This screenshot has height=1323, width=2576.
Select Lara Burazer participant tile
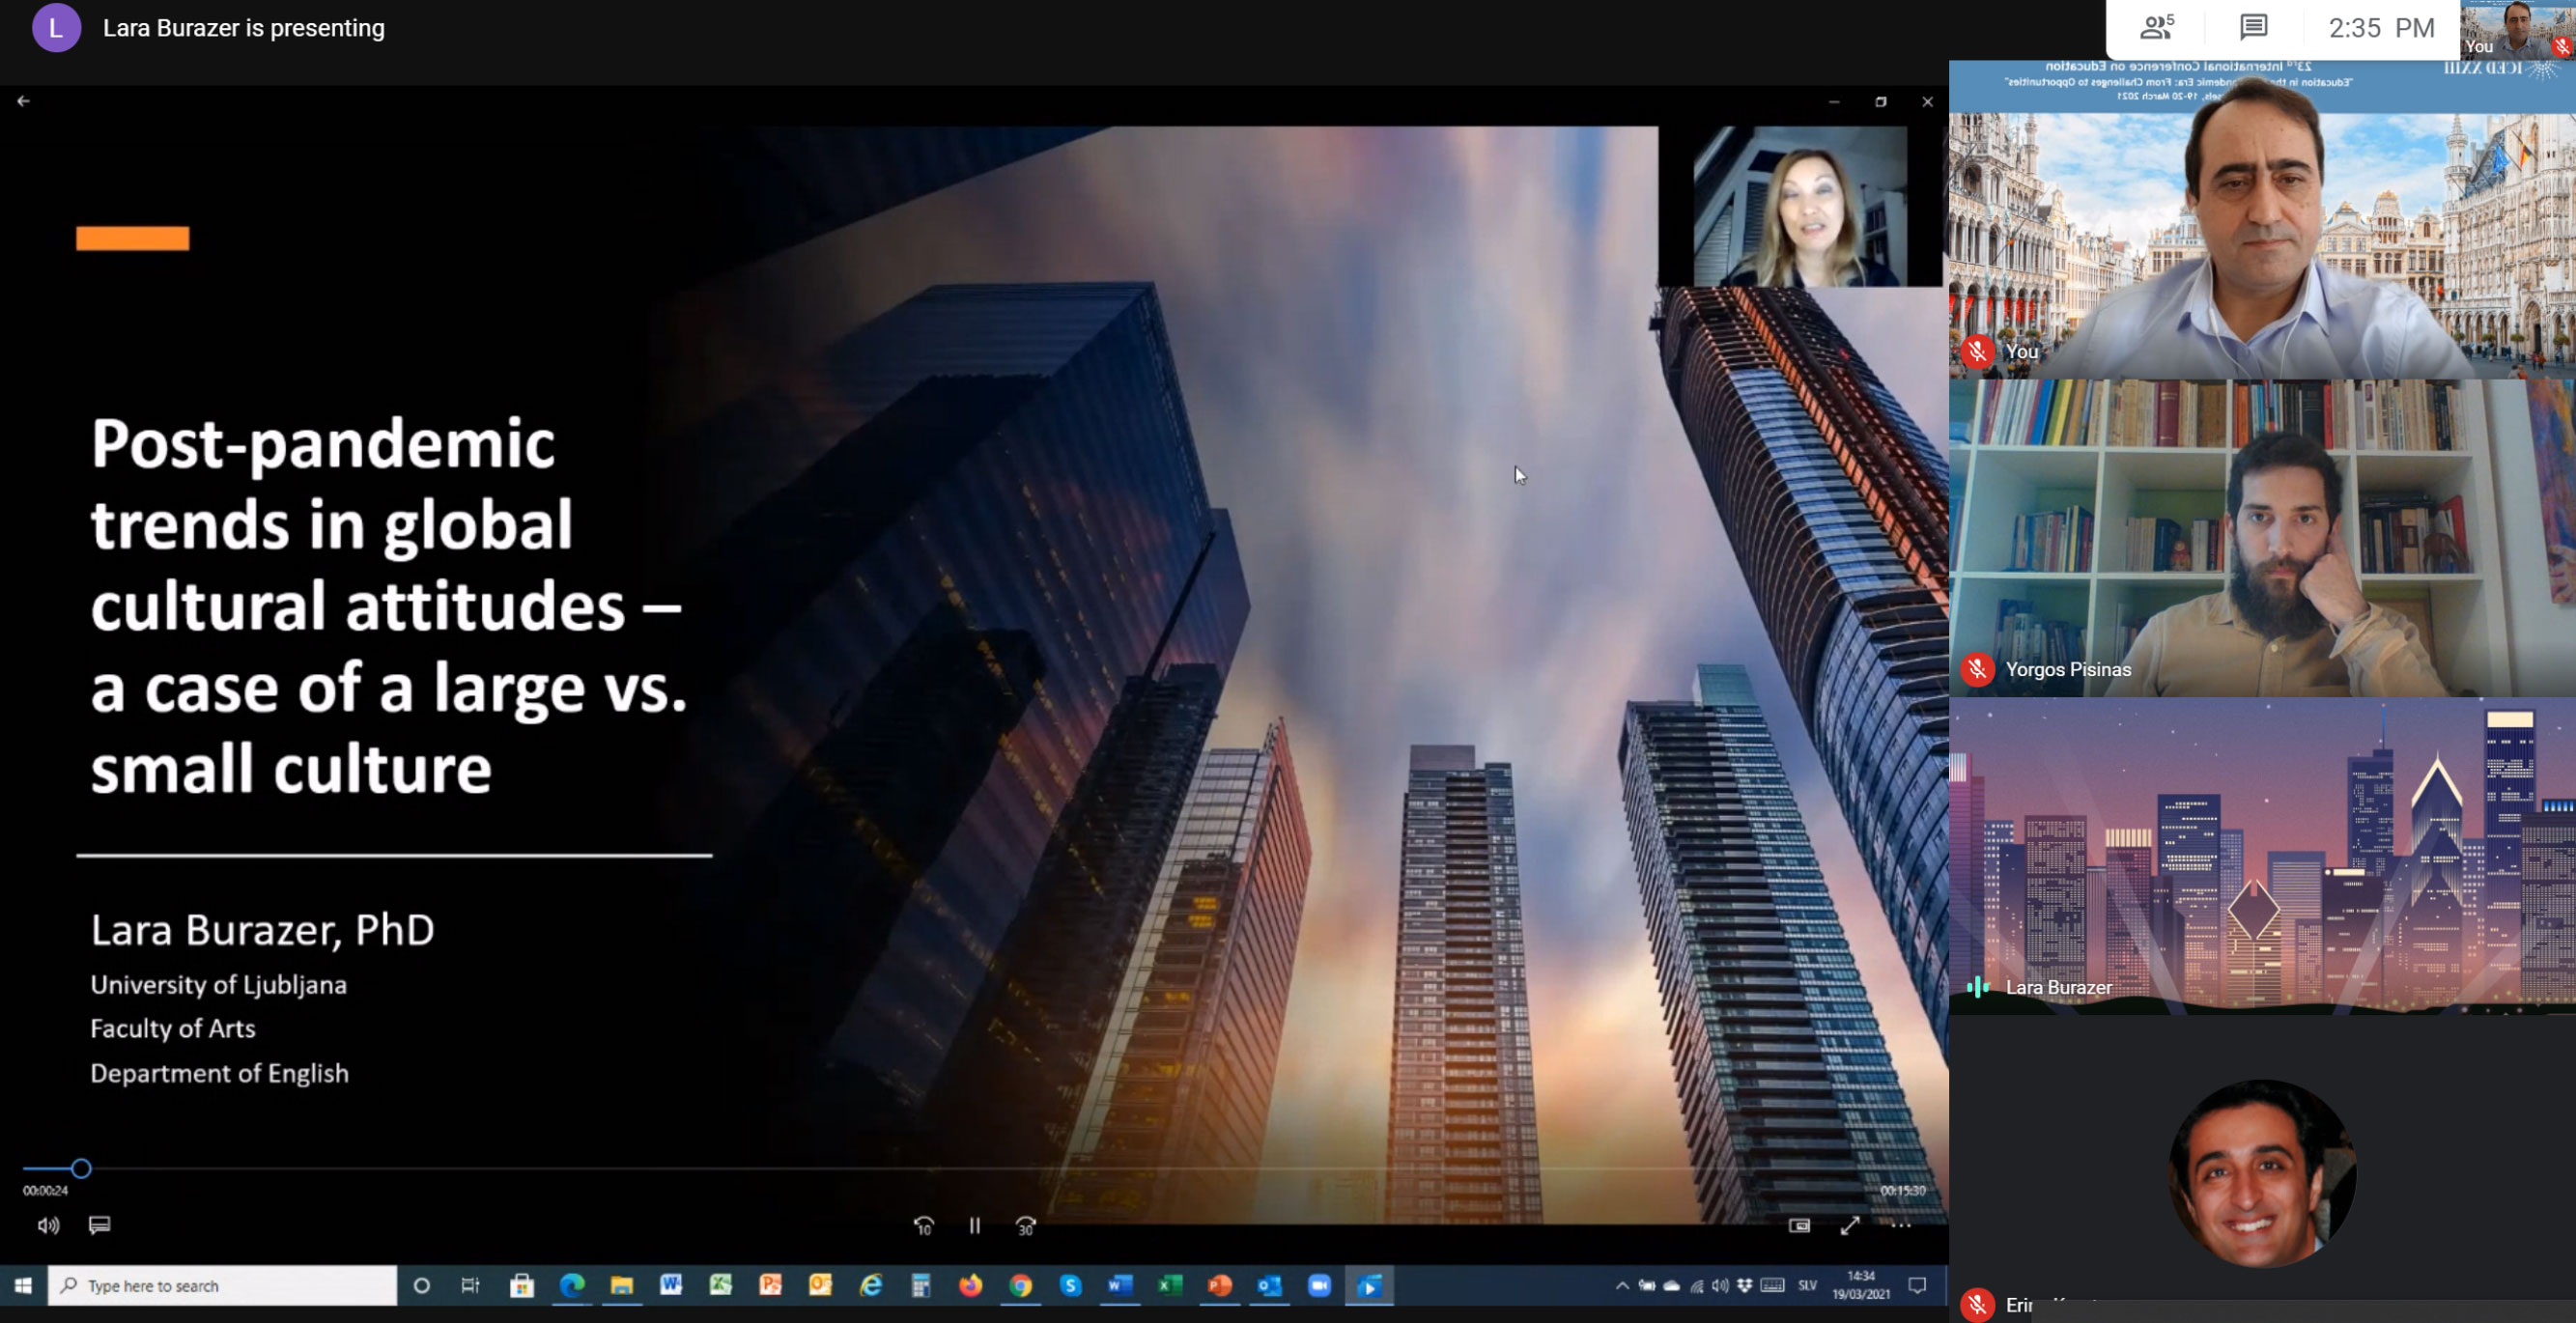tap(2260, 856)
